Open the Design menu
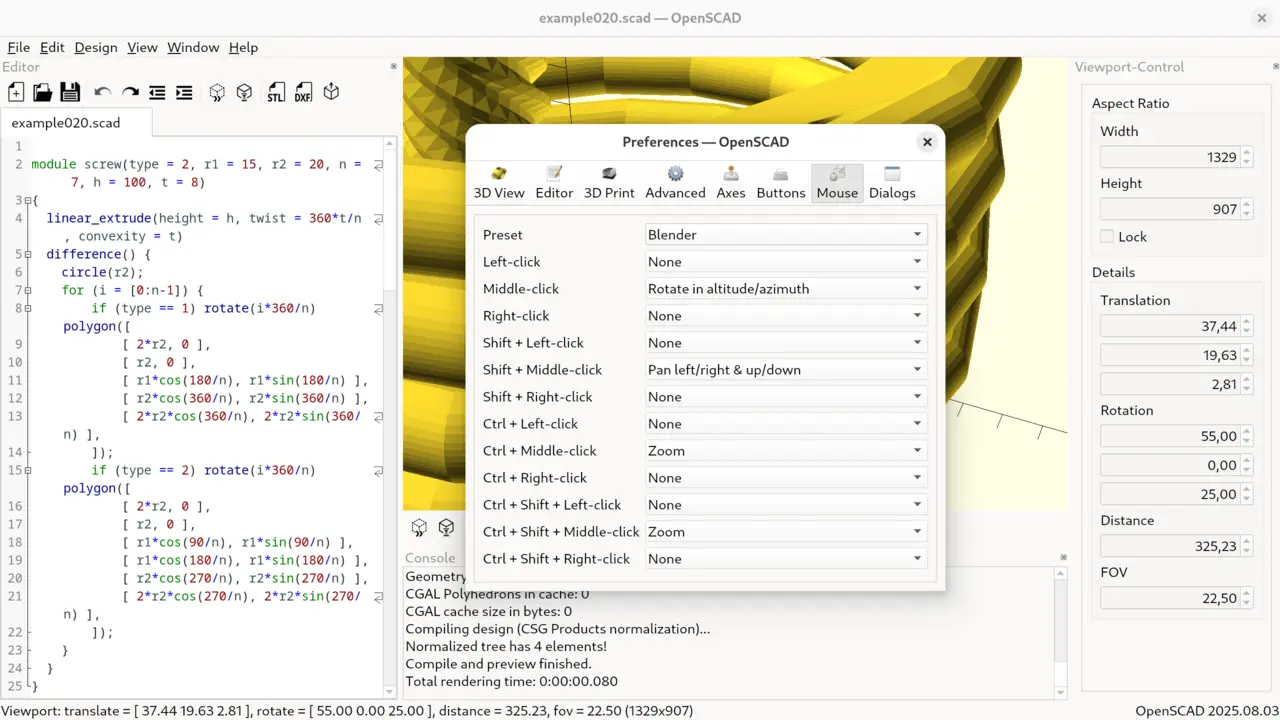This screenshot has height=720, width=1280. 96,47
